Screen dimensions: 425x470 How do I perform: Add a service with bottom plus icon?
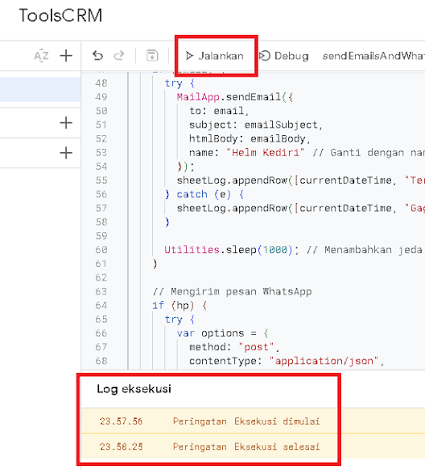(66, 153)
